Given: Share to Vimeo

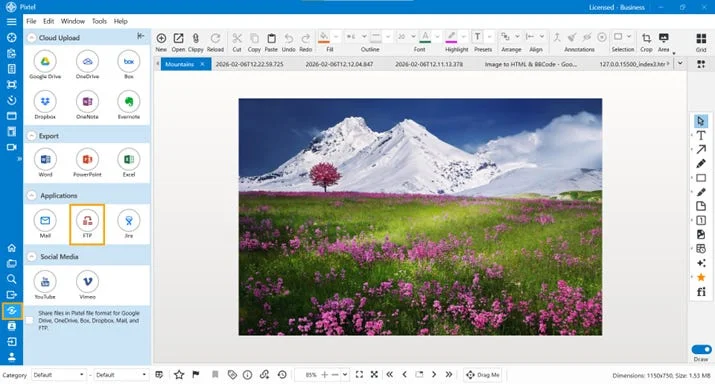Looking at the screenshot, I should (x=87, y=285).
